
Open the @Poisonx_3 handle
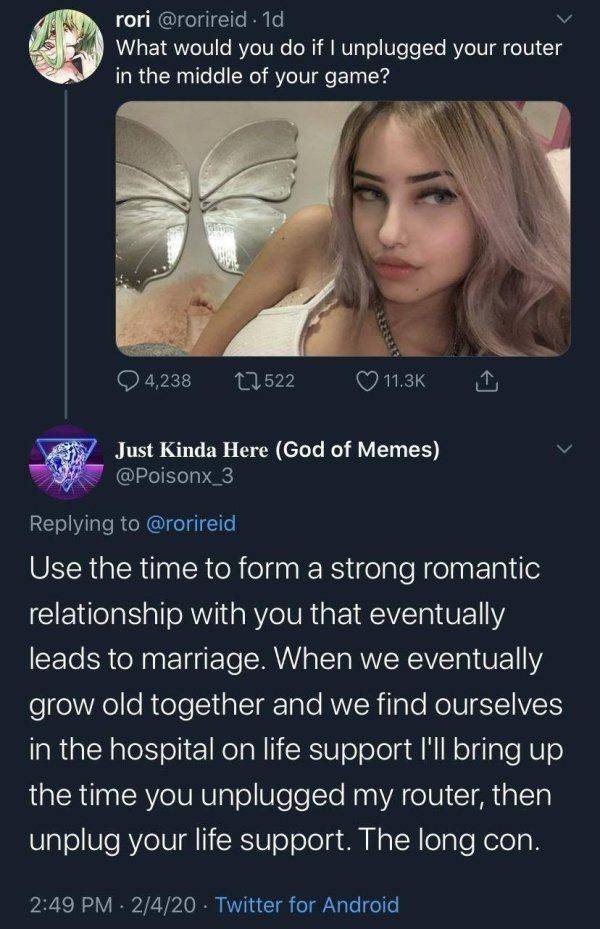point(174,476)
